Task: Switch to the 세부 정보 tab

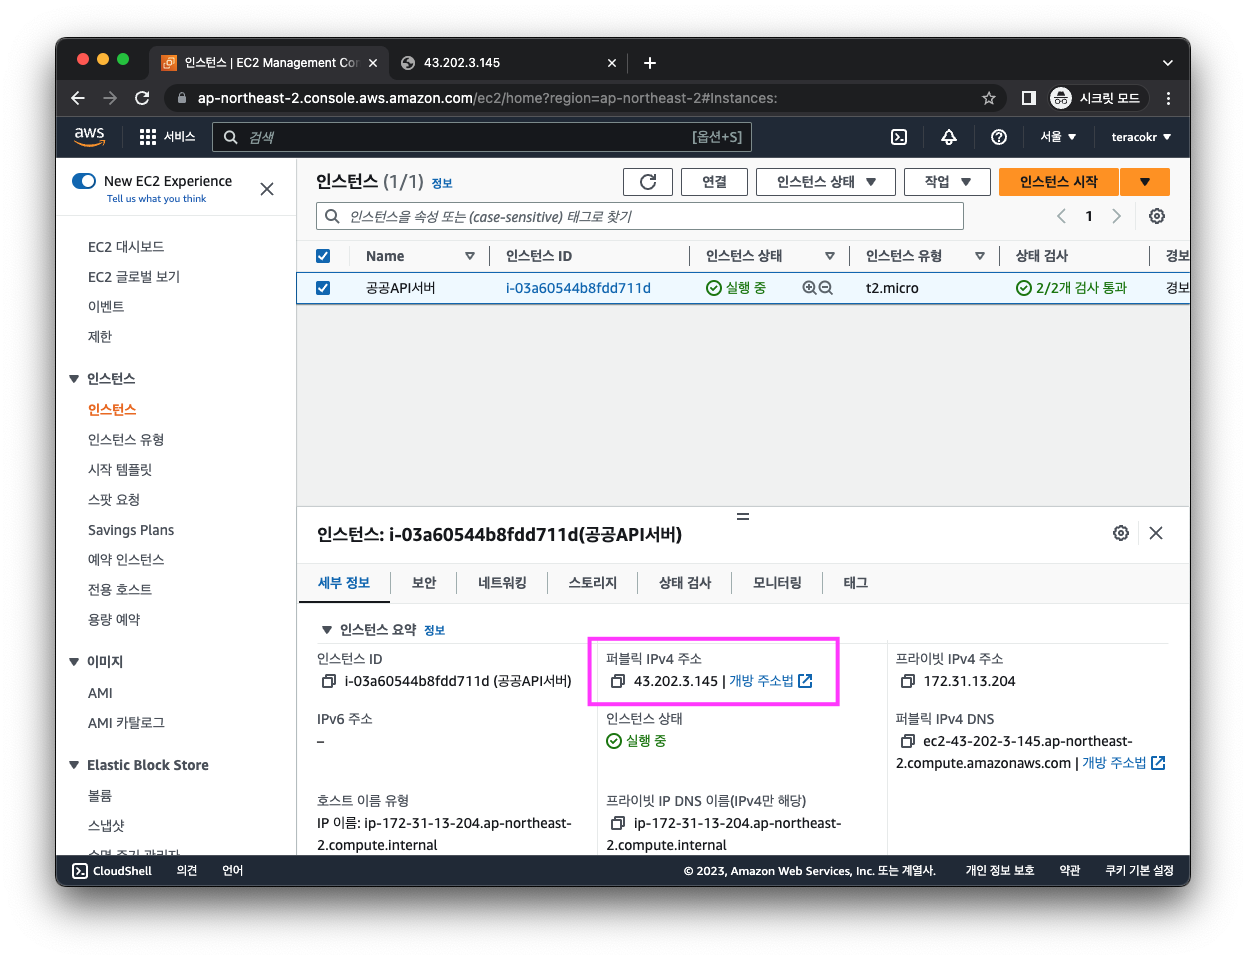Action: 344,583
